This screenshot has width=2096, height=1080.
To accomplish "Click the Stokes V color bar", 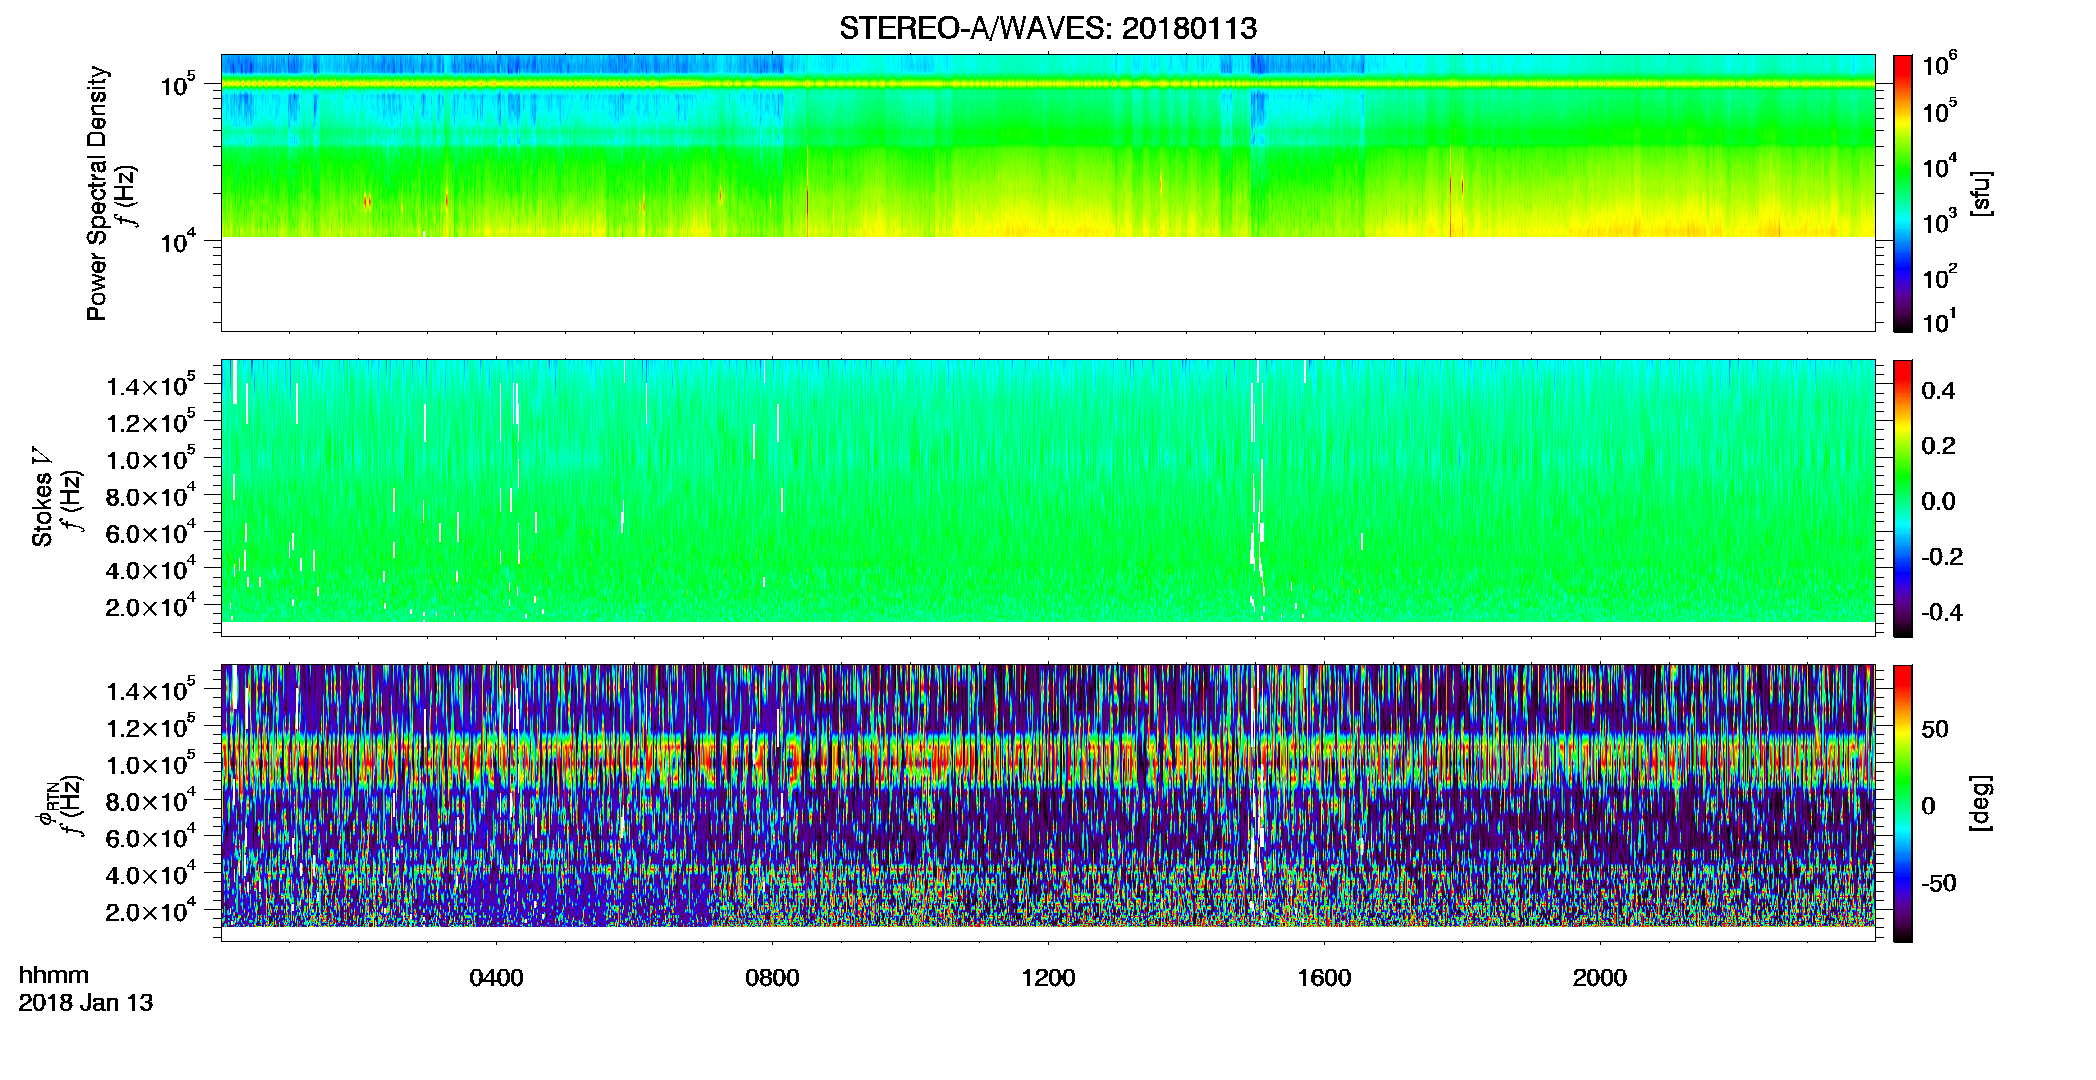I will click(x=1903, y=498).
